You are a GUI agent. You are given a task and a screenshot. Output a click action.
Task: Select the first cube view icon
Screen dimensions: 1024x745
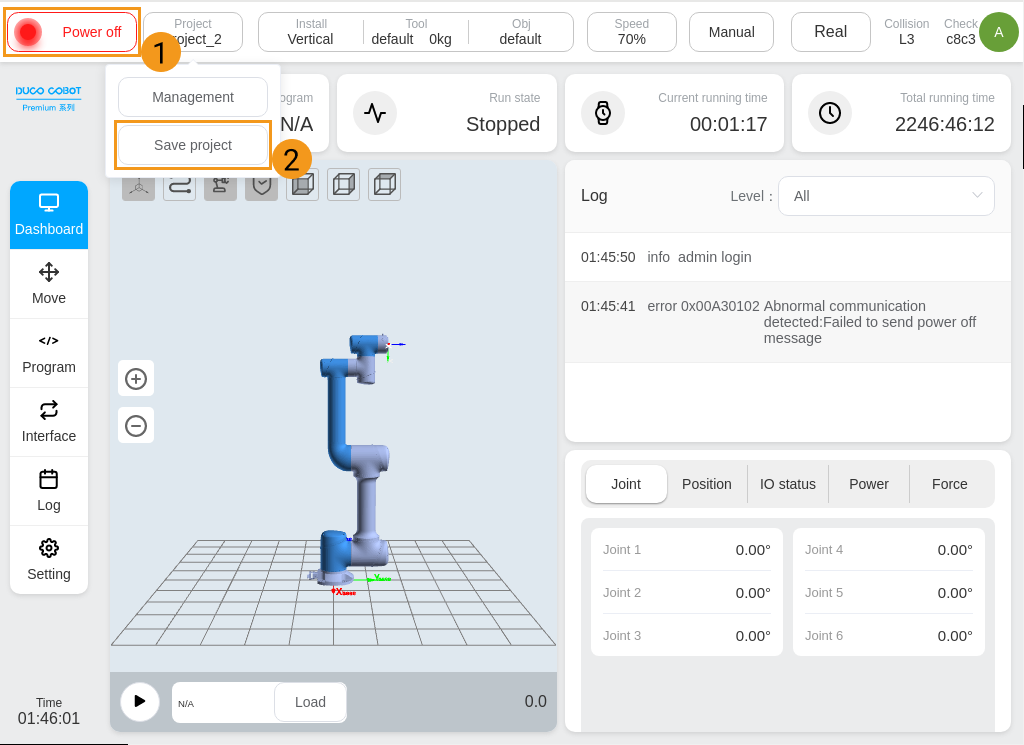coord(302,185)
